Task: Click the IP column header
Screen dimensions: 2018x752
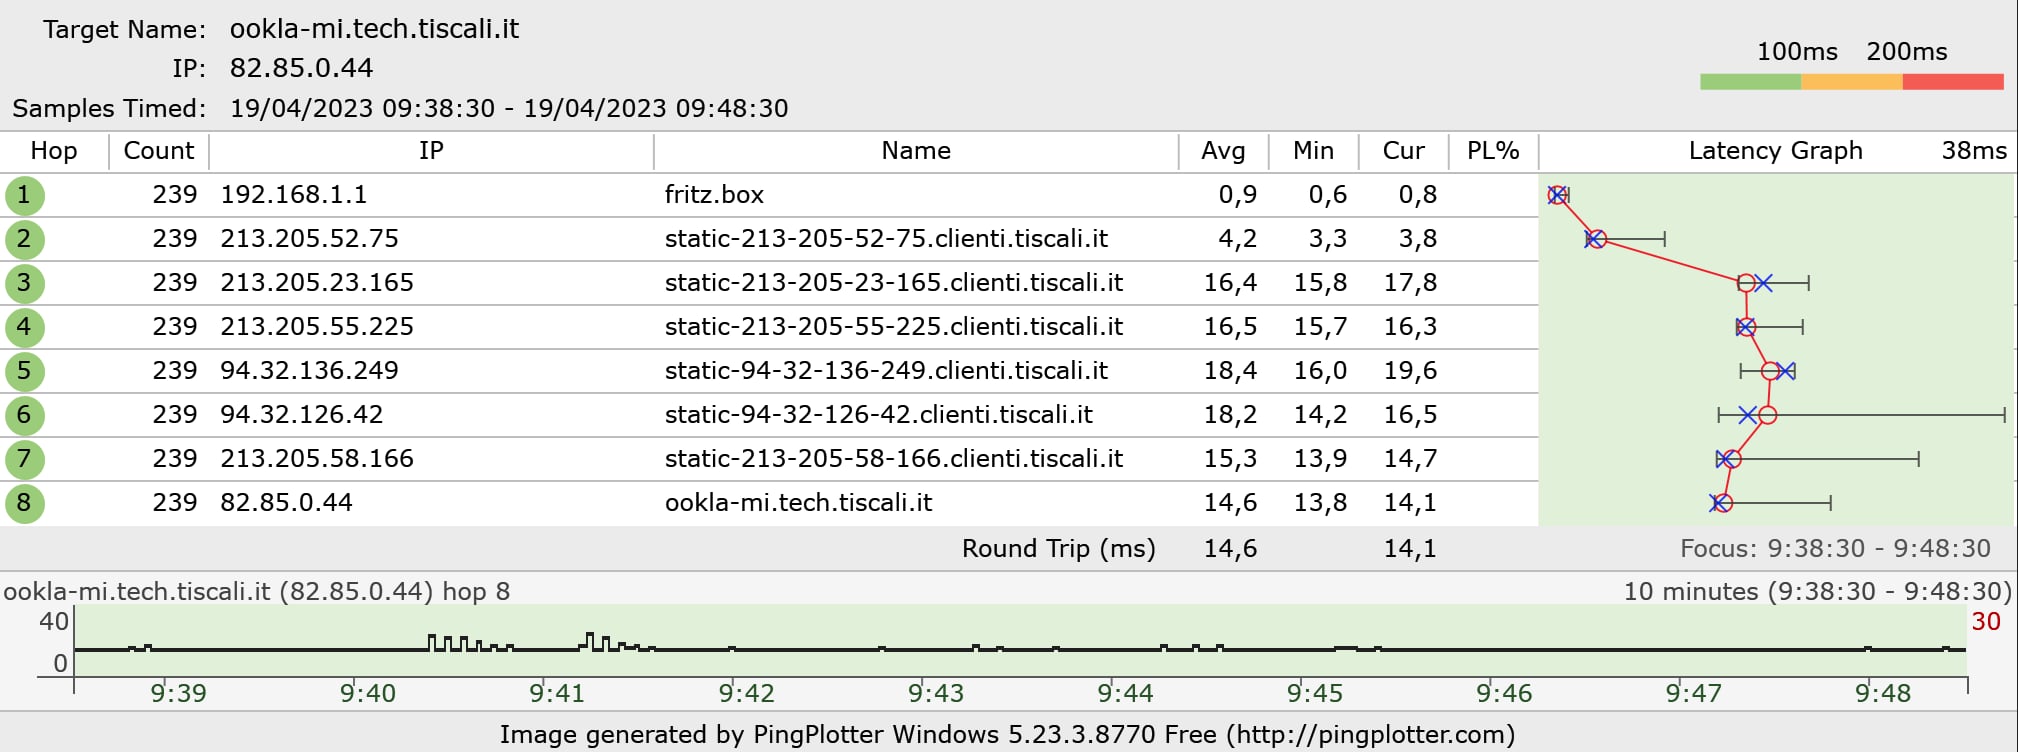Action: click(431, 151)
